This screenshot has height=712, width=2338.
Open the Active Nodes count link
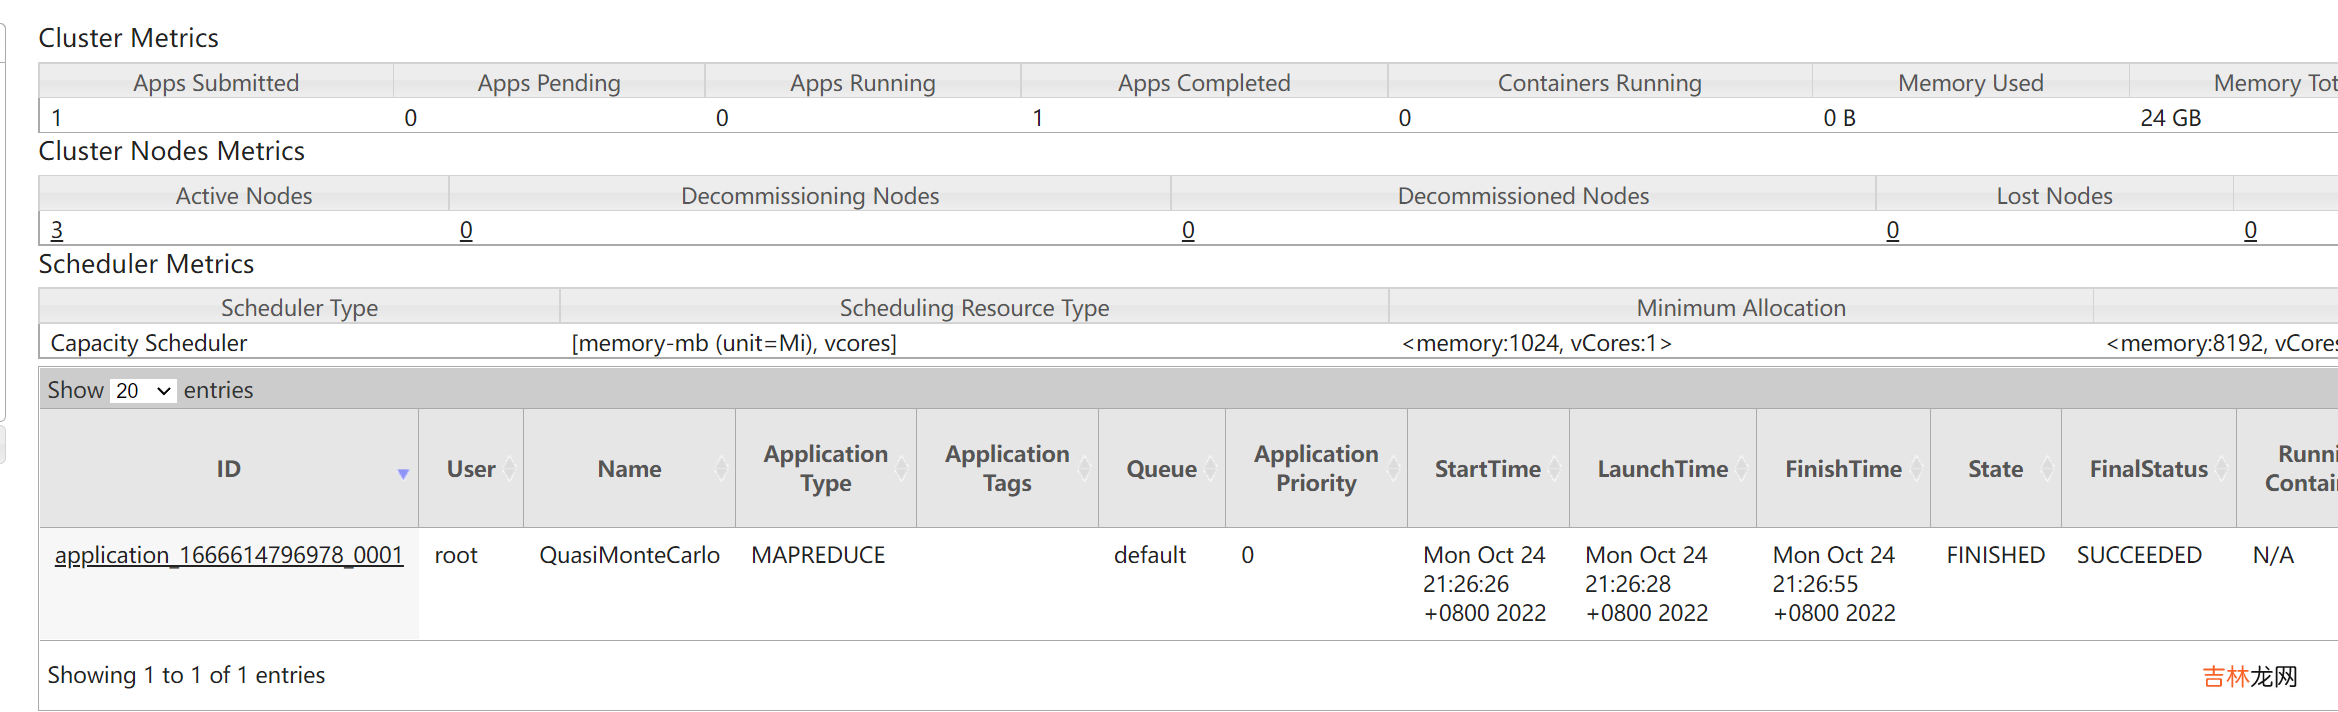(57, 230)
